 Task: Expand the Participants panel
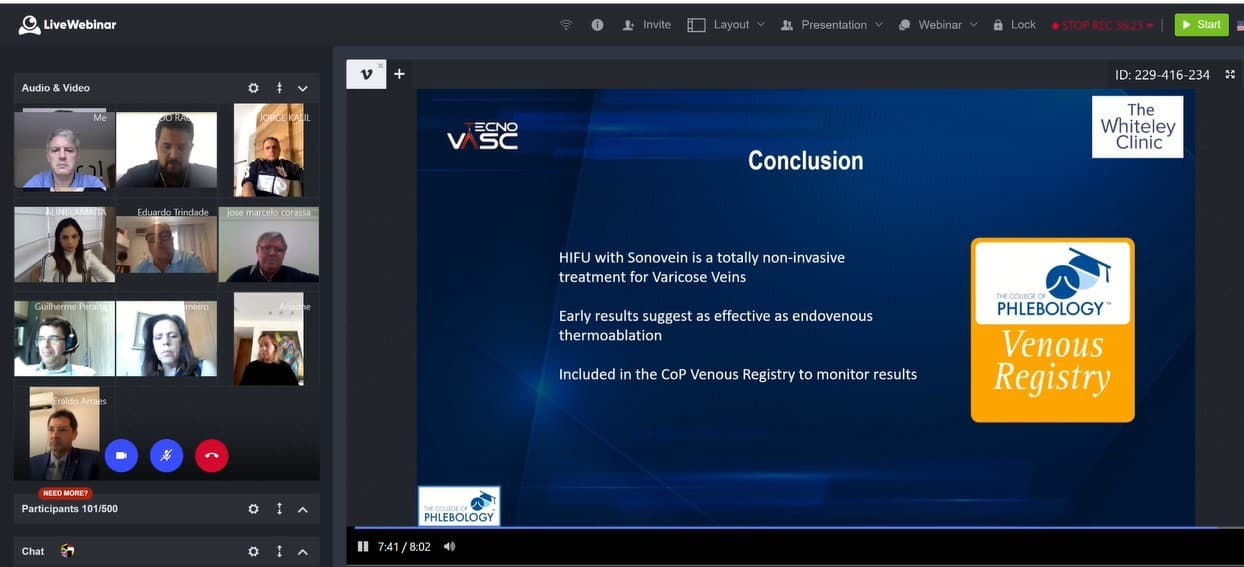tap(303, 509)
